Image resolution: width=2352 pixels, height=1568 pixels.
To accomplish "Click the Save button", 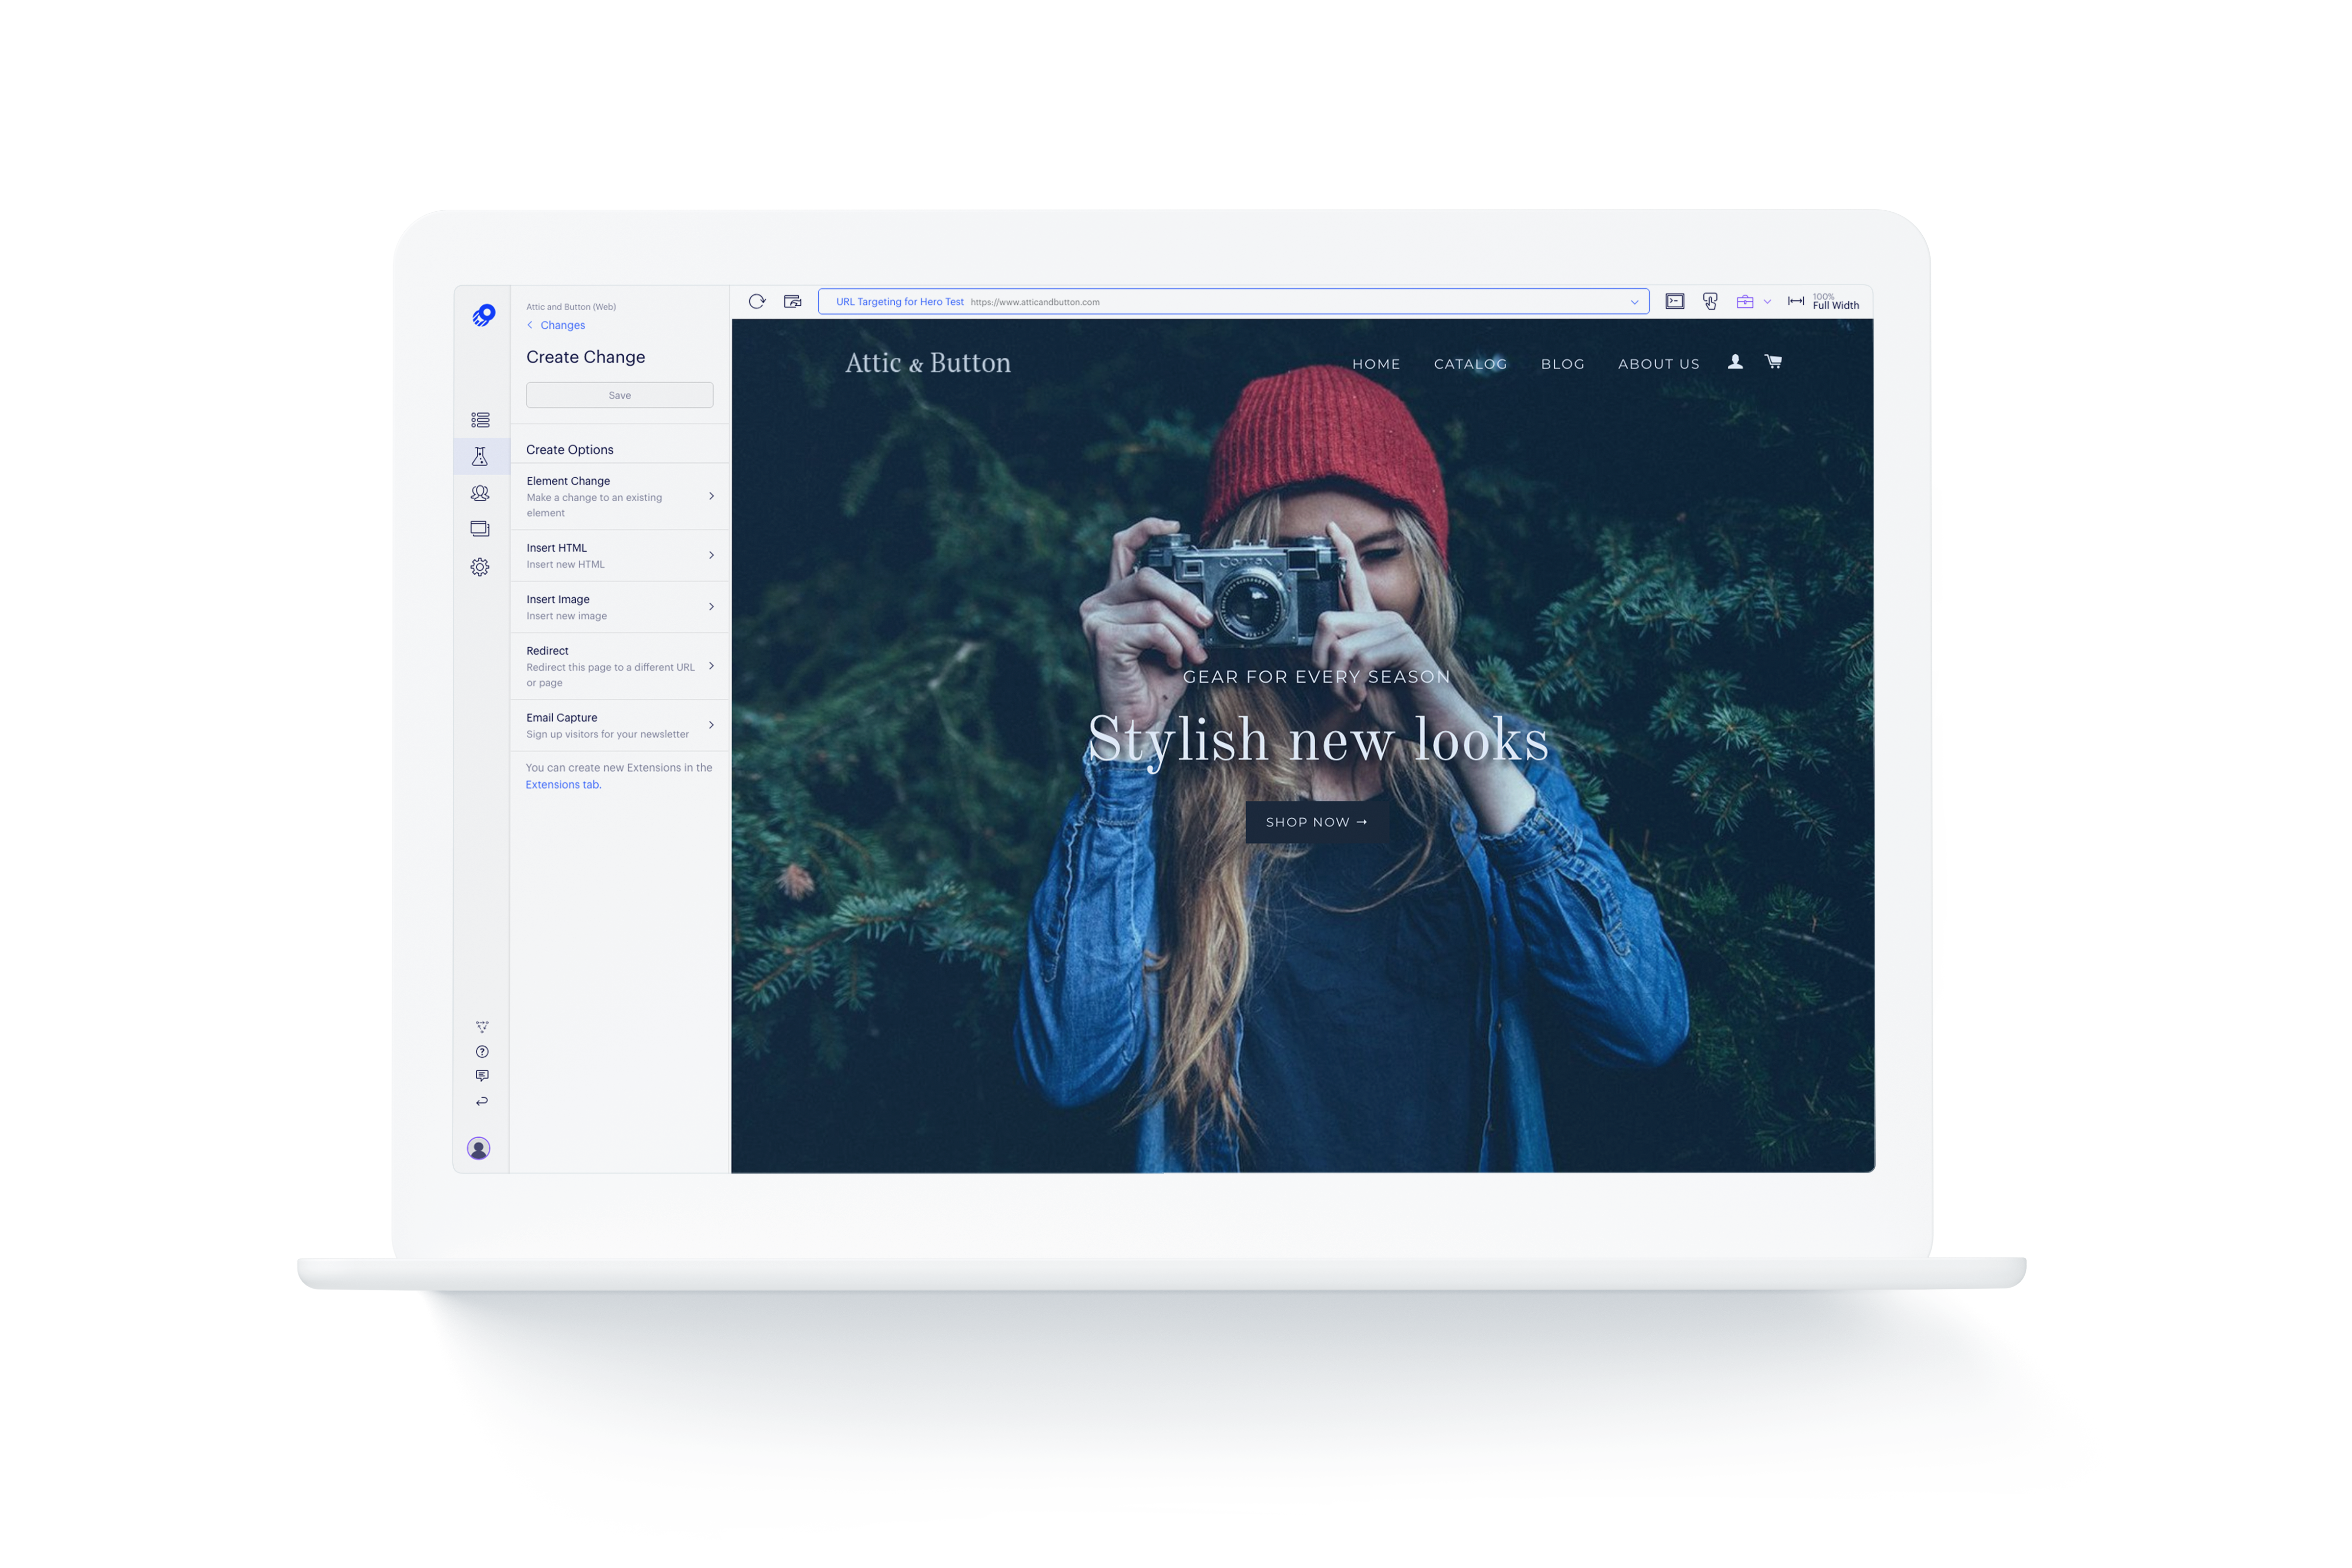I will (619, 394).
